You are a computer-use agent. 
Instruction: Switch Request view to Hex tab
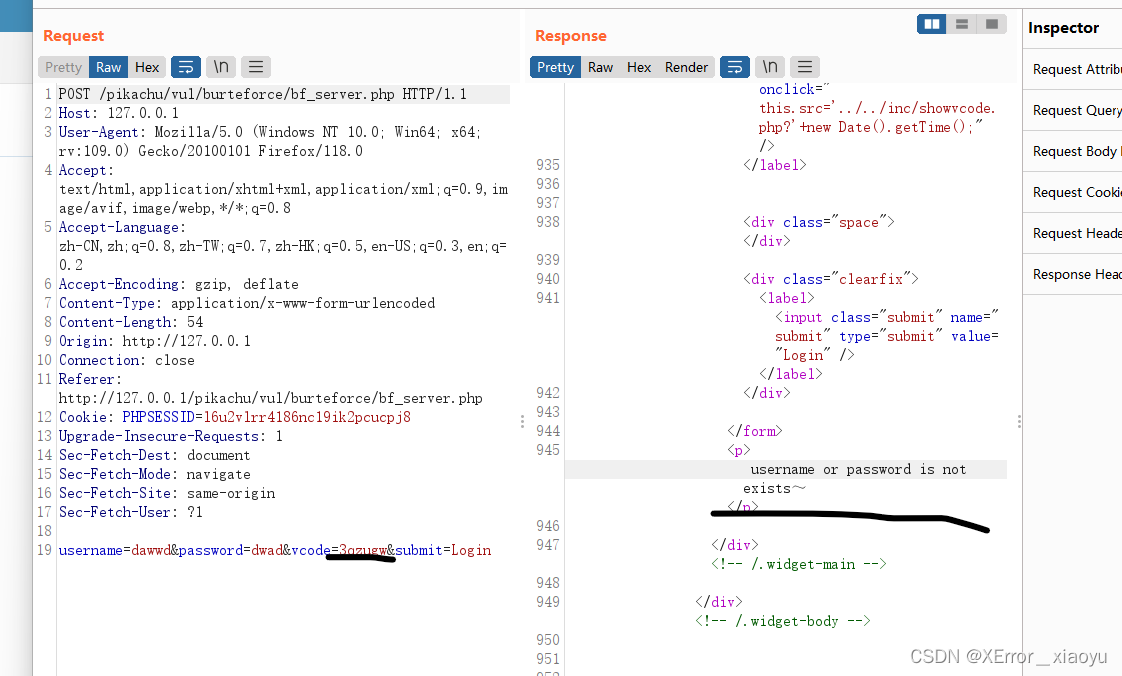tap(147, 67)
